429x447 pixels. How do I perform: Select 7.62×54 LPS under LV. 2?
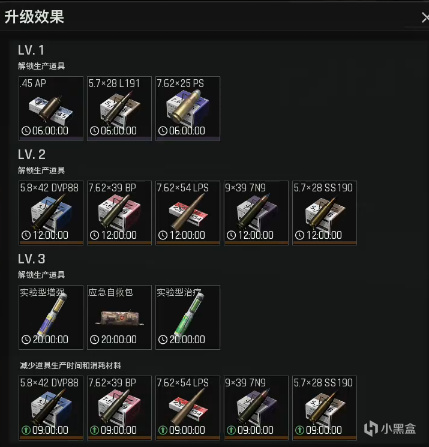coord(188,213)
